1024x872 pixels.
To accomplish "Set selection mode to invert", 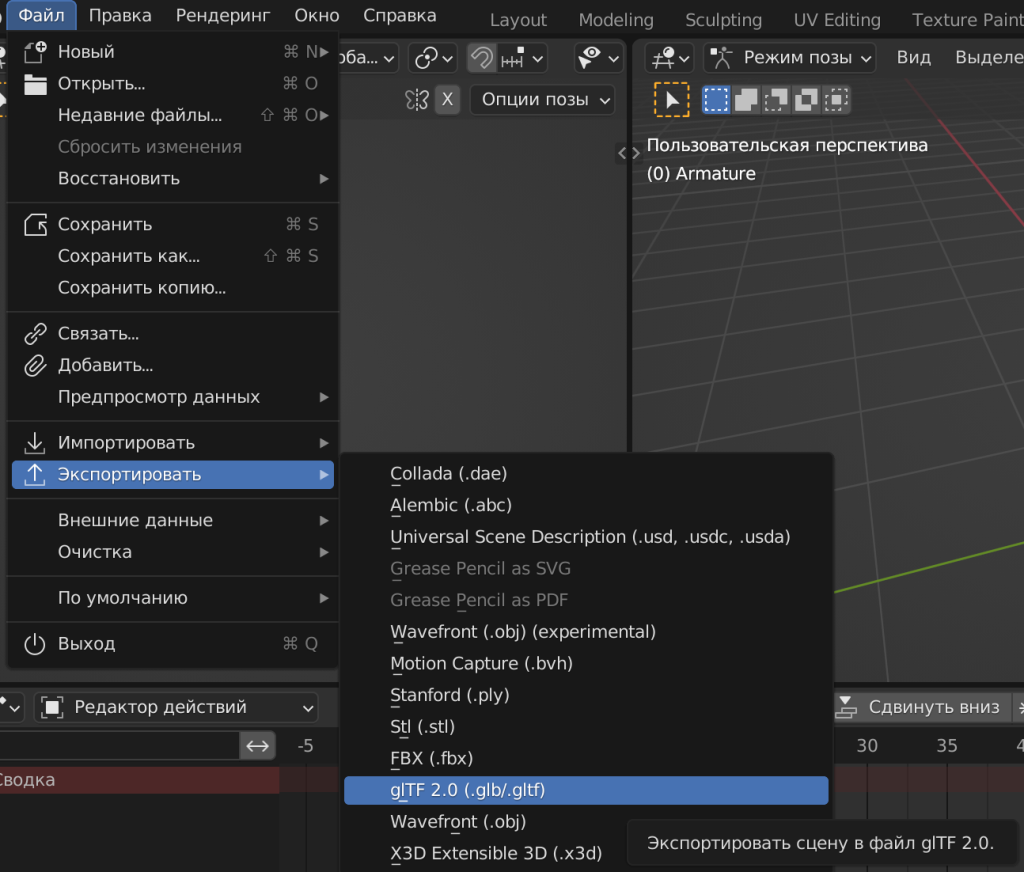I will pos(806,100).
